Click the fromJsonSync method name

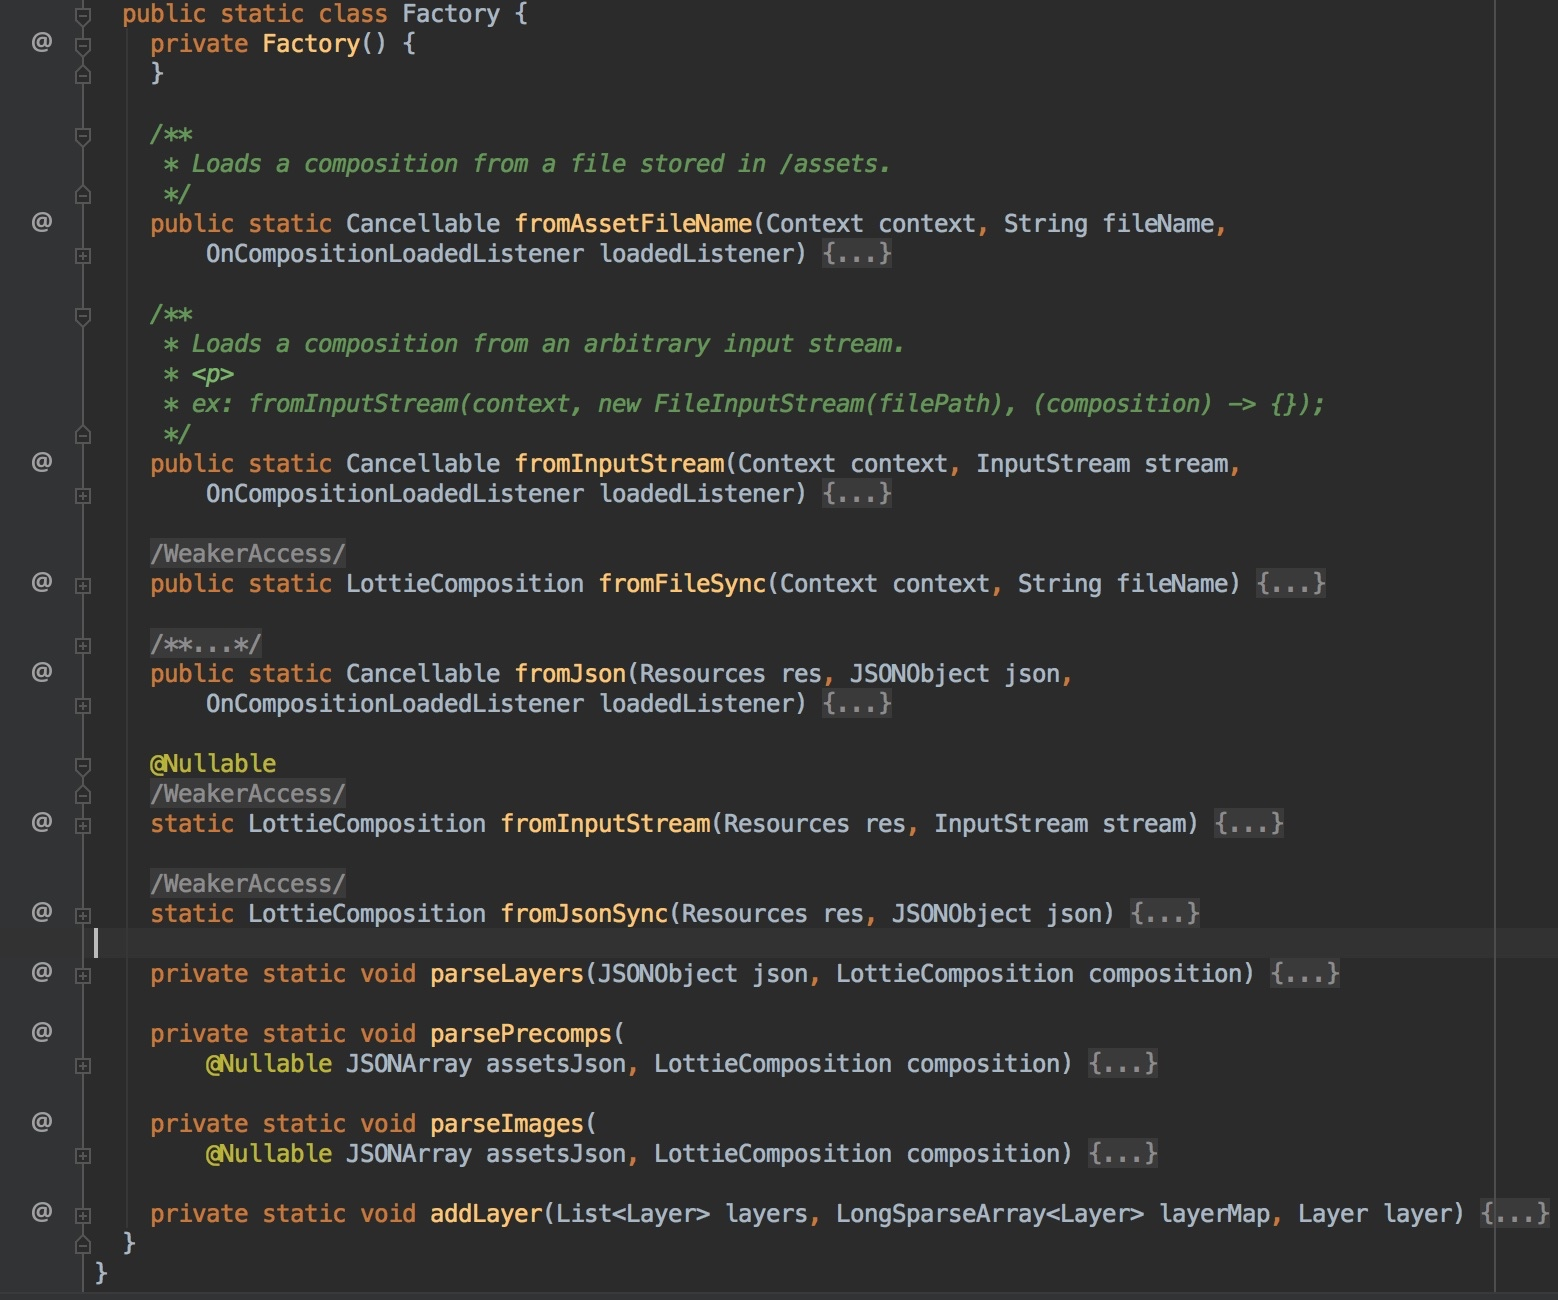click(x=584, y=914)
